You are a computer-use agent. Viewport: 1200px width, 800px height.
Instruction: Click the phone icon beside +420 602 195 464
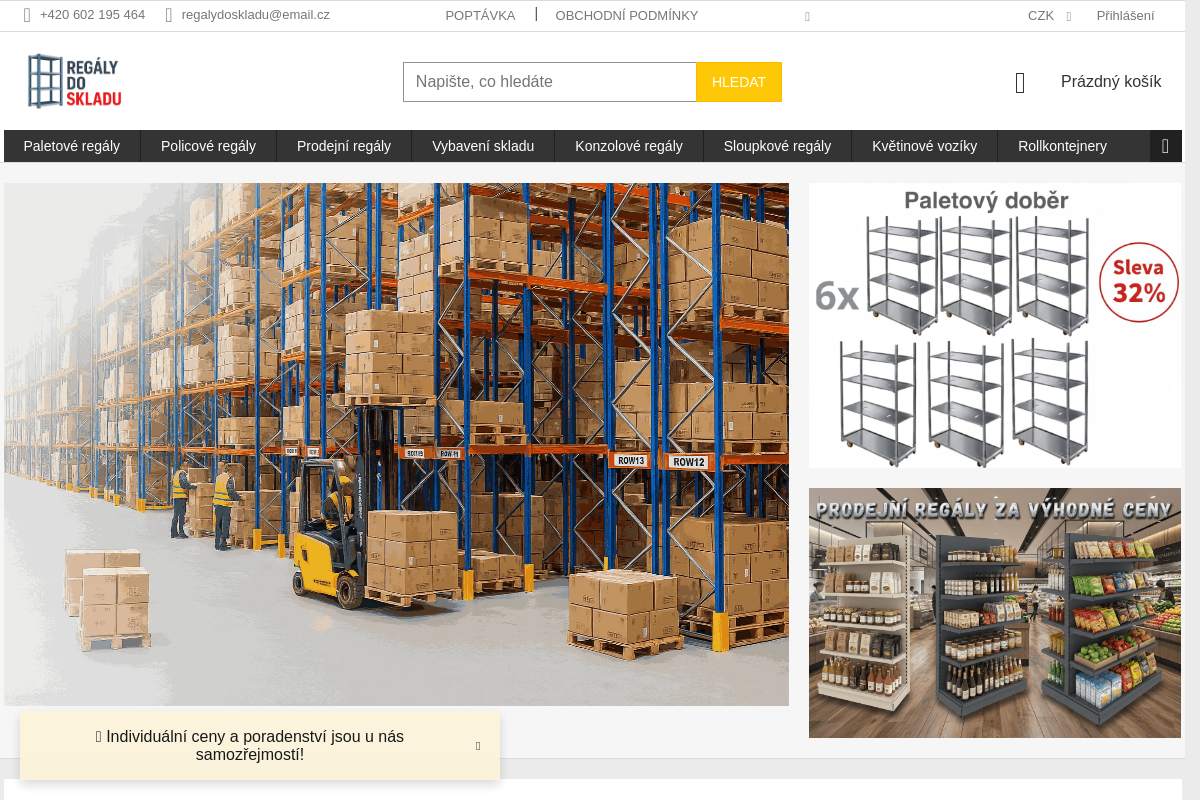[27, 15]
